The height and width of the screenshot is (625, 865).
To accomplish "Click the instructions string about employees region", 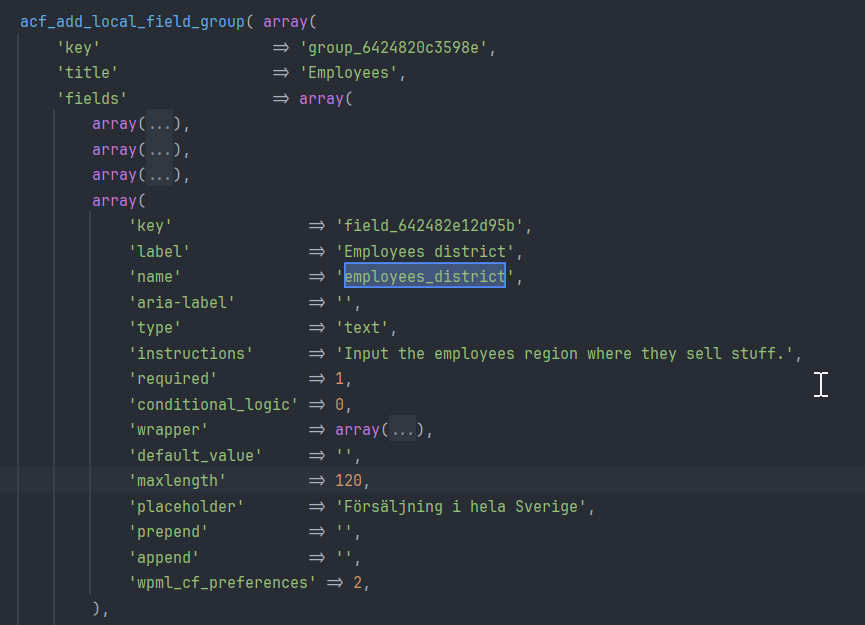I will pos(564,354).
